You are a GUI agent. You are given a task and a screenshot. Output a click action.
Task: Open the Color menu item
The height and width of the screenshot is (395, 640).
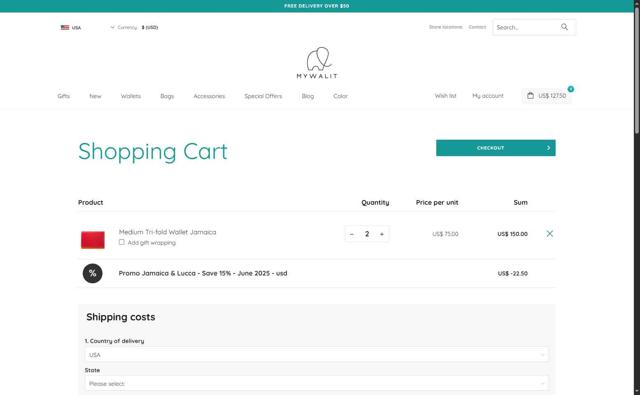[340, 96]
